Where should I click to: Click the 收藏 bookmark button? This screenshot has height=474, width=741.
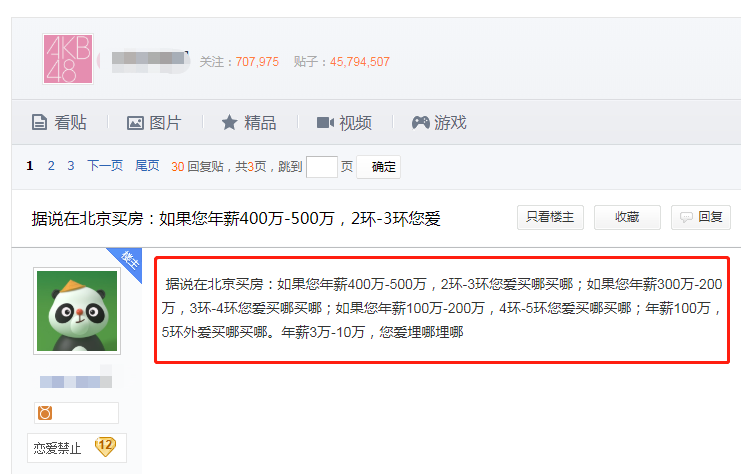(627, 217)
